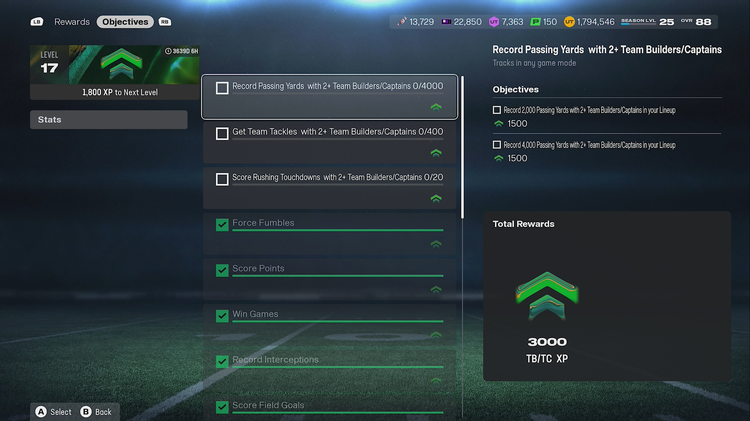Click the purple UT points icon

[x=494, y=22]
